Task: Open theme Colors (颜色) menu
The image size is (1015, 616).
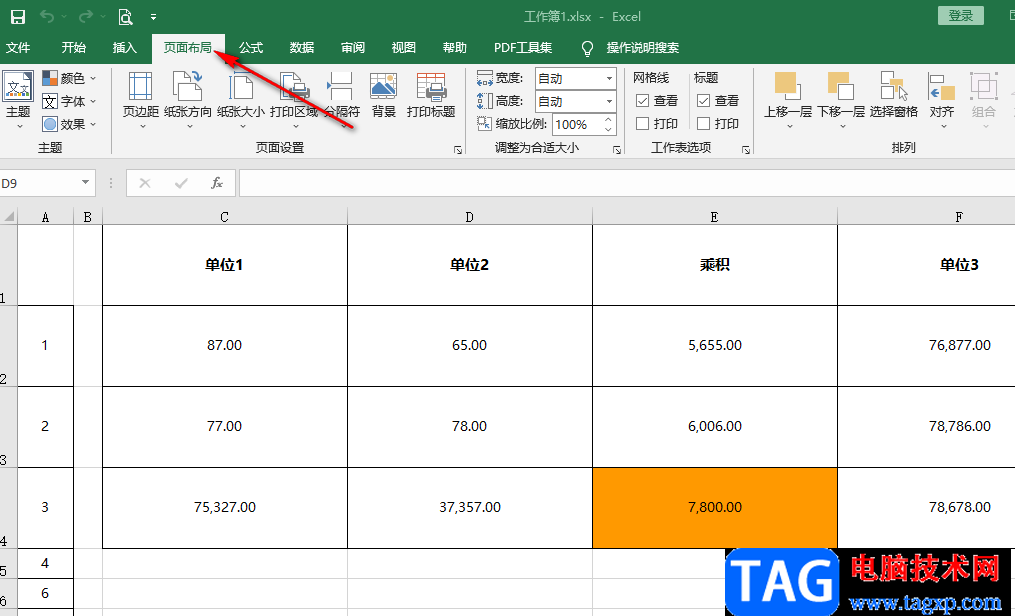Action: click(69, 78)
